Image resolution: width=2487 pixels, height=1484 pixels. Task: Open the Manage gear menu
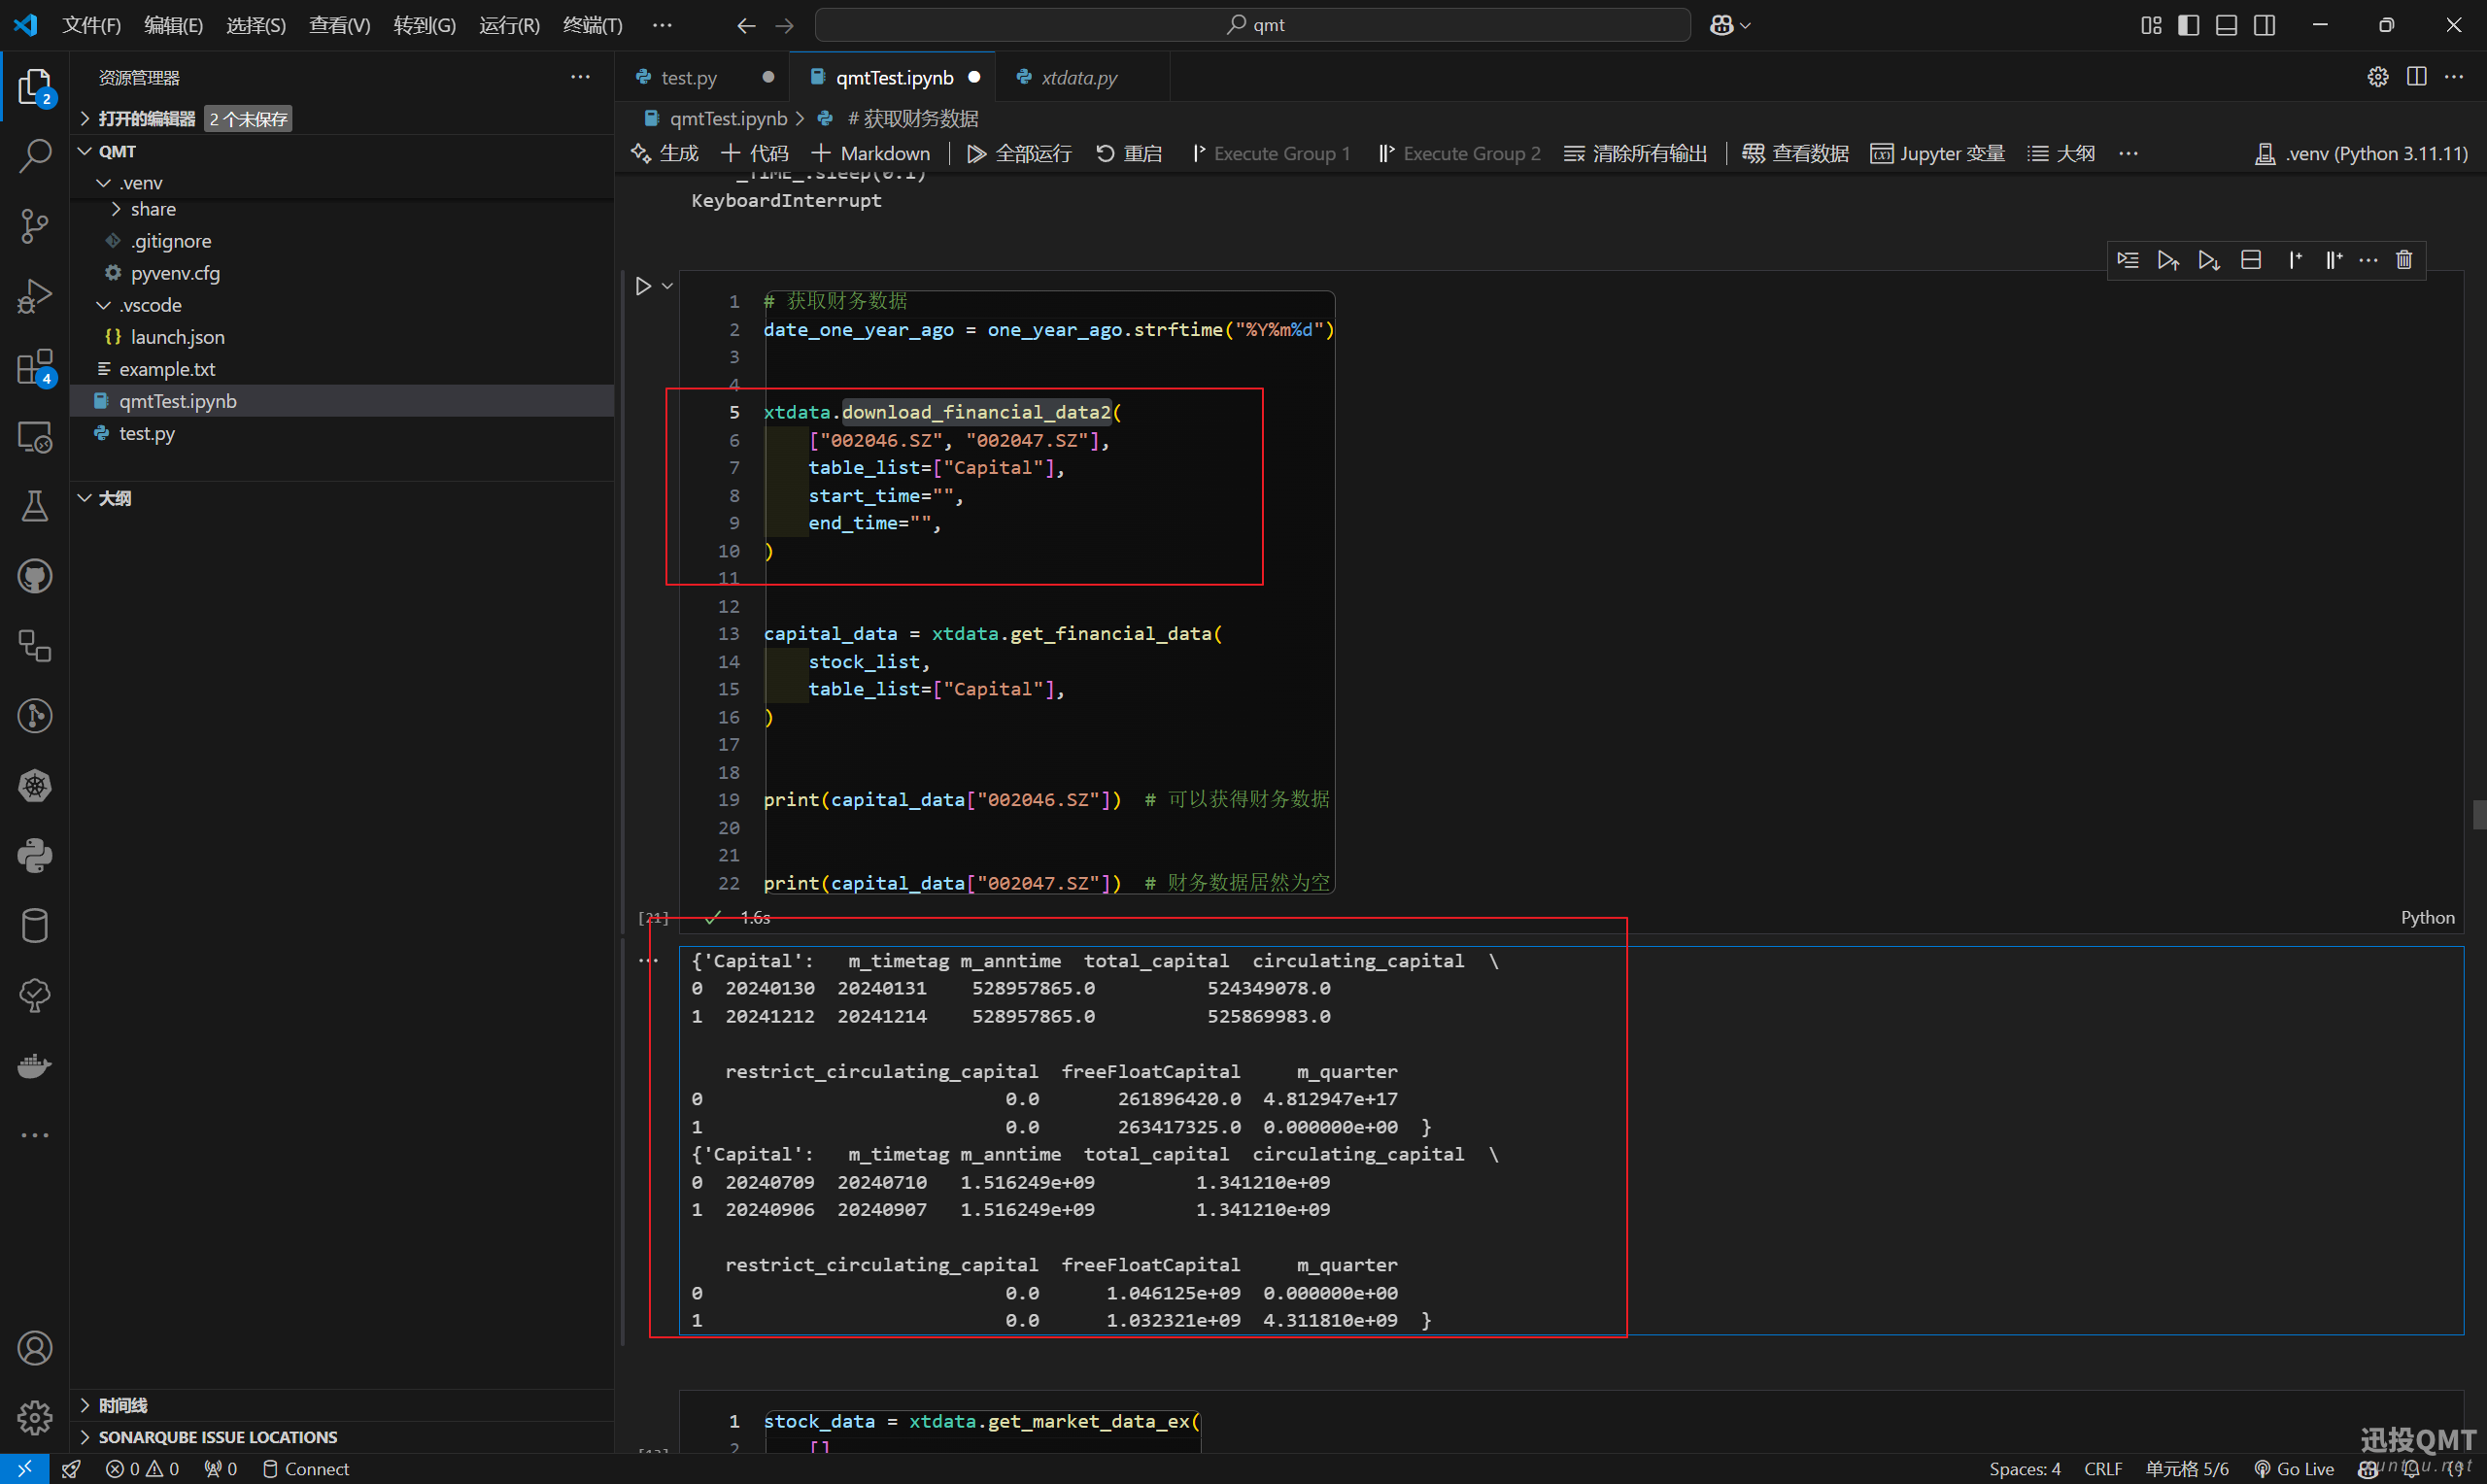point(35,1417)
